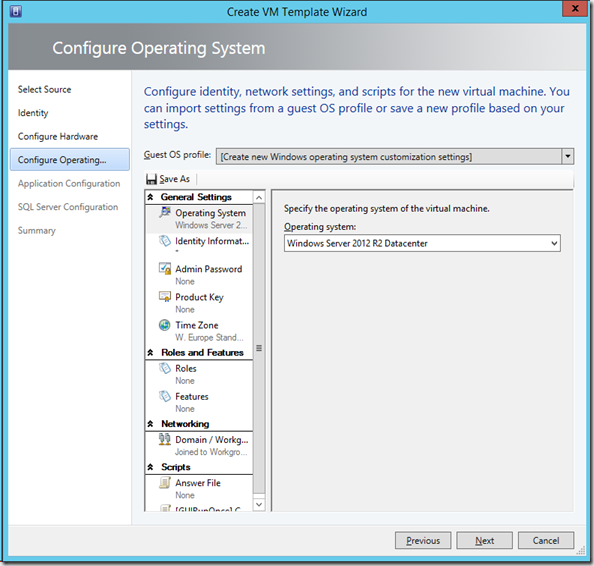Cancel the wizard
This screenshot has height=566, width=594.
coord(546,540)
